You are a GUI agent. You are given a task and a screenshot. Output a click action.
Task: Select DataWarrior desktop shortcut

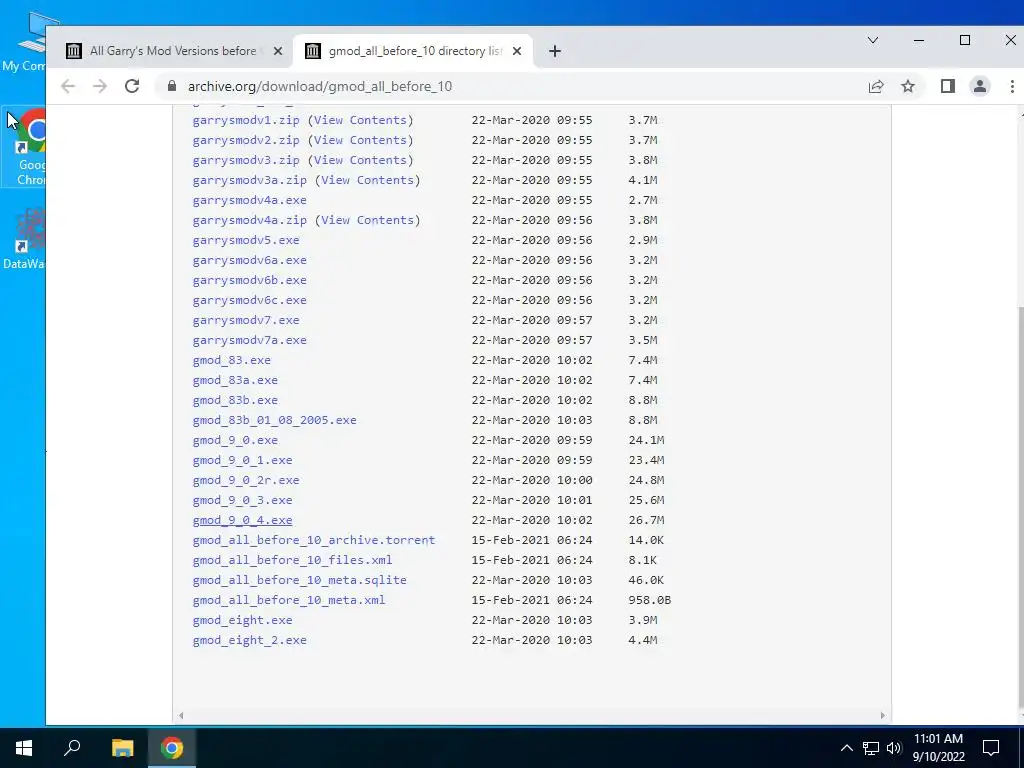click(x=25, y=238)
